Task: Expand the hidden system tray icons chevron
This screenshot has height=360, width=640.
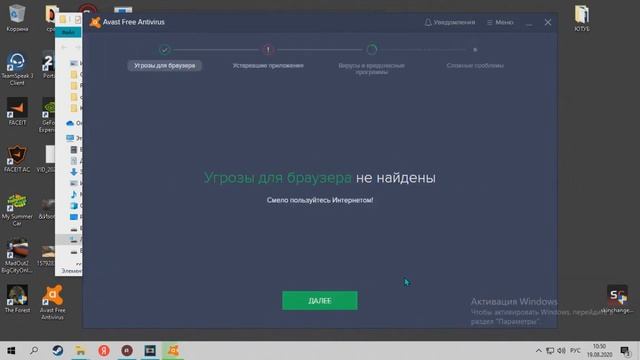Action: 538,351
